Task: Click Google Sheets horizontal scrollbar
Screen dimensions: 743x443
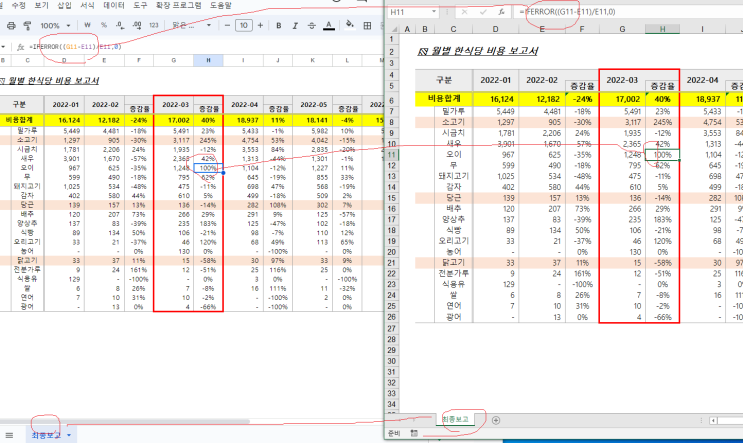Action: point(127,421)
